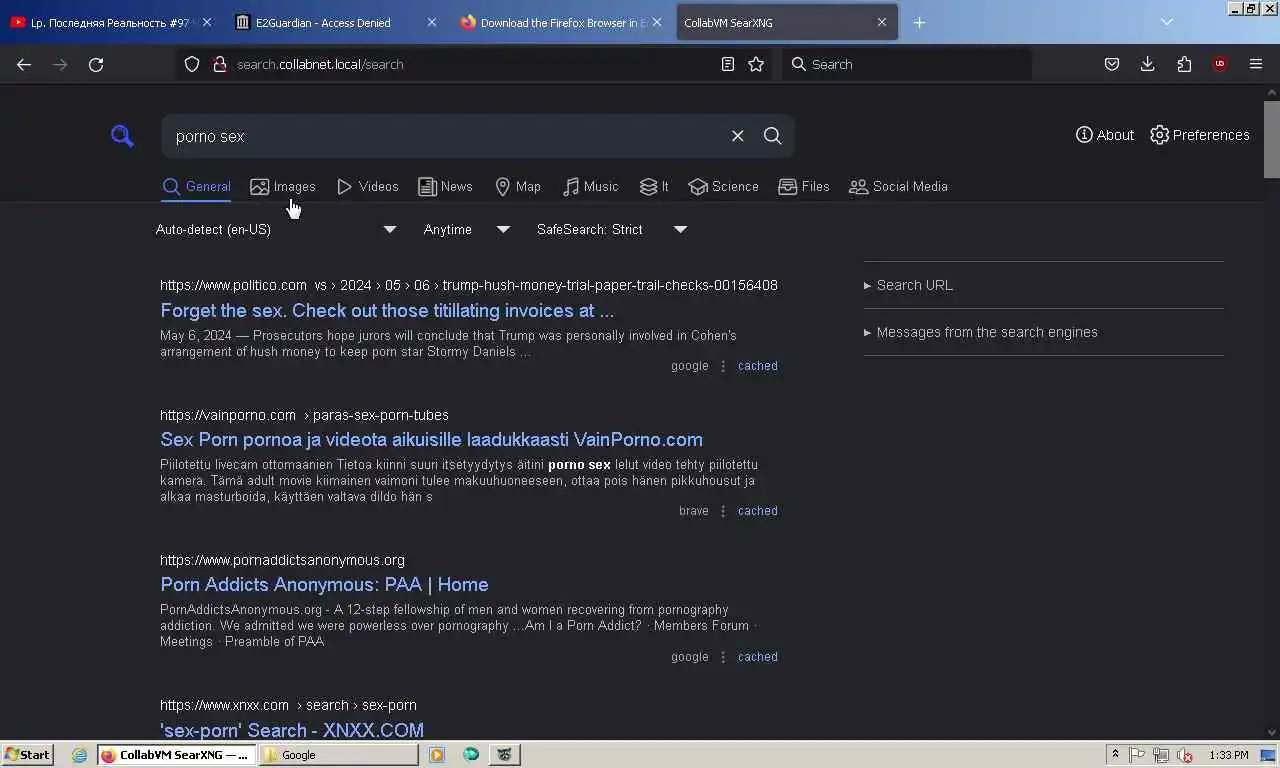The width and height of the screenshot is (1280, 768).
Task: Open the Anytime time range dropdown
Action: pos(466,229)
